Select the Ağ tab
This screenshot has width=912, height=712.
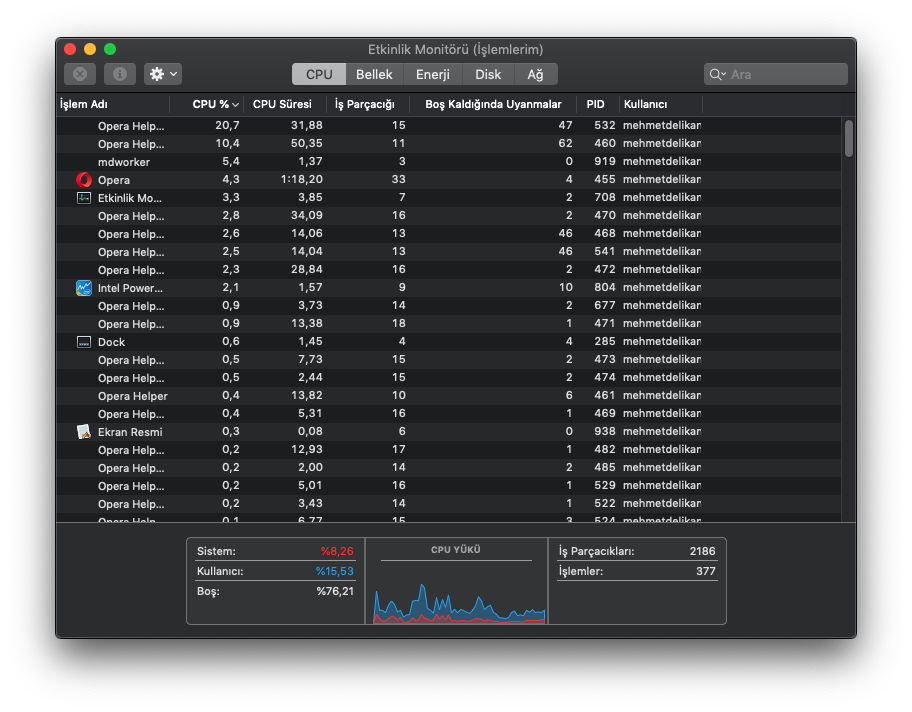click(x=536, y=74)
